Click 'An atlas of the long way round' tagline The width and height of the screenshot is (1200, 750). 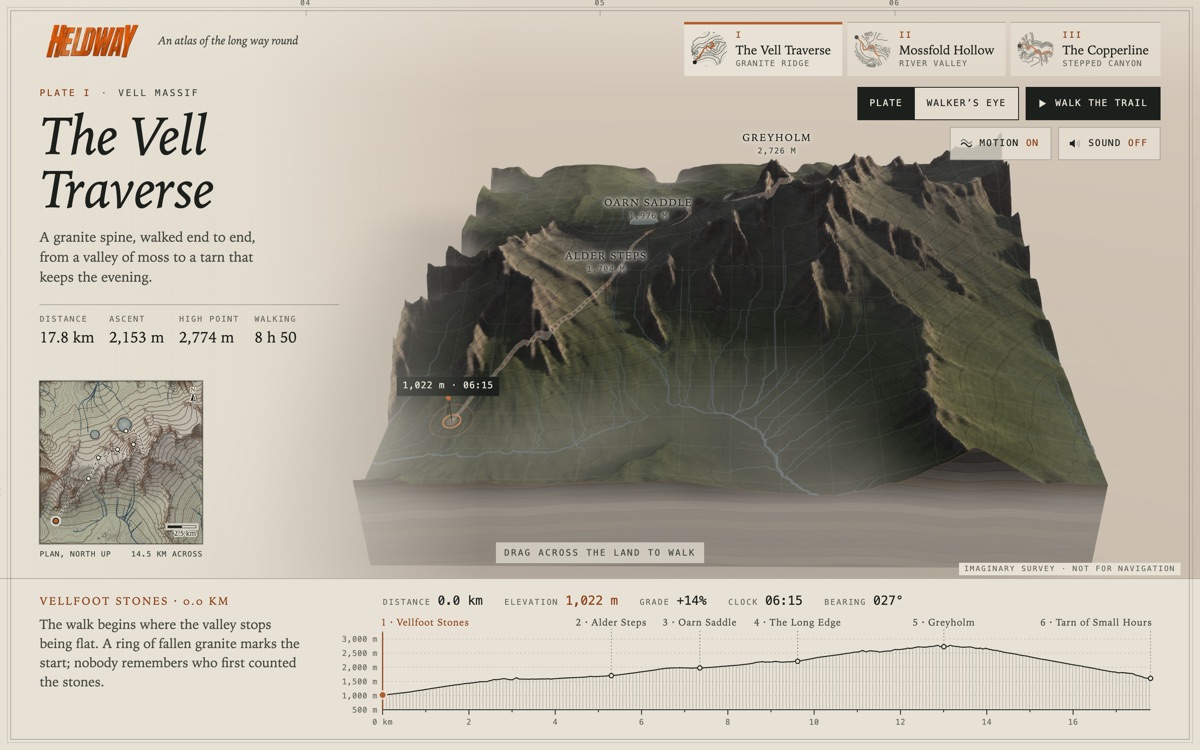click(228, 41)
